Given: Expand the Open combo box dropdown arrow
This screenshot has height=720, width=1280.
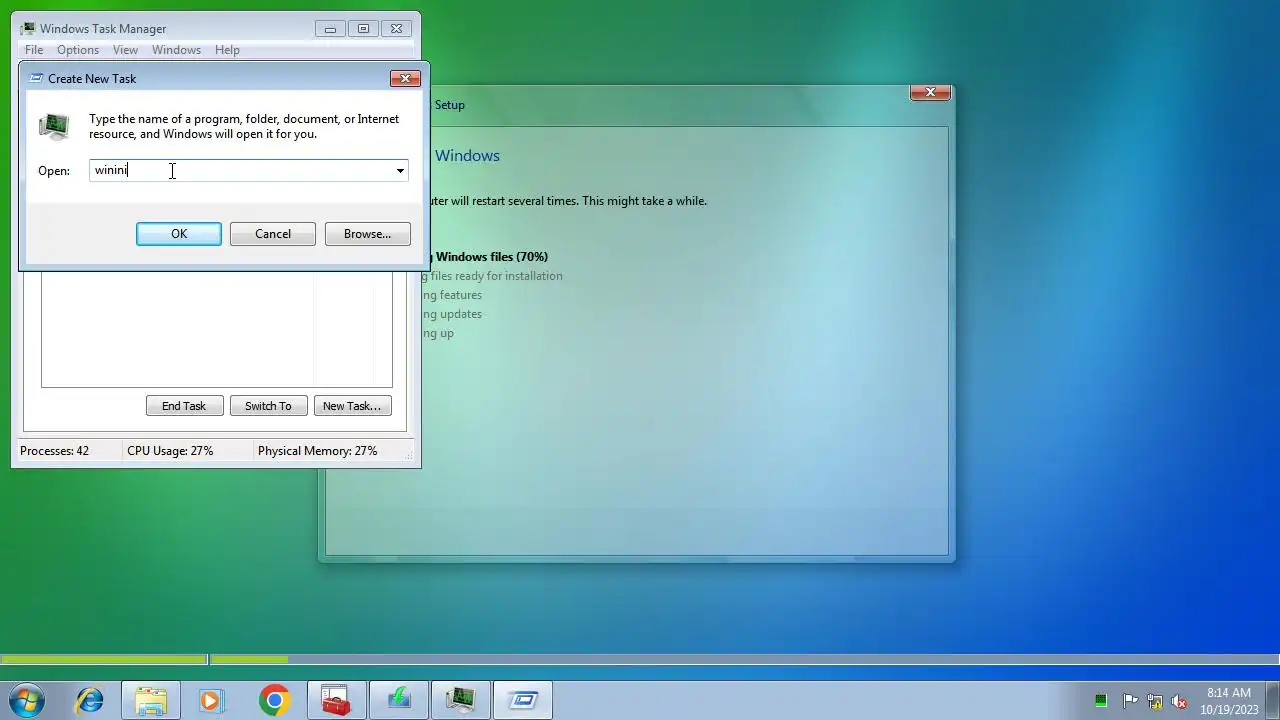Looking at the screenshot, I should tap(400, 171).
